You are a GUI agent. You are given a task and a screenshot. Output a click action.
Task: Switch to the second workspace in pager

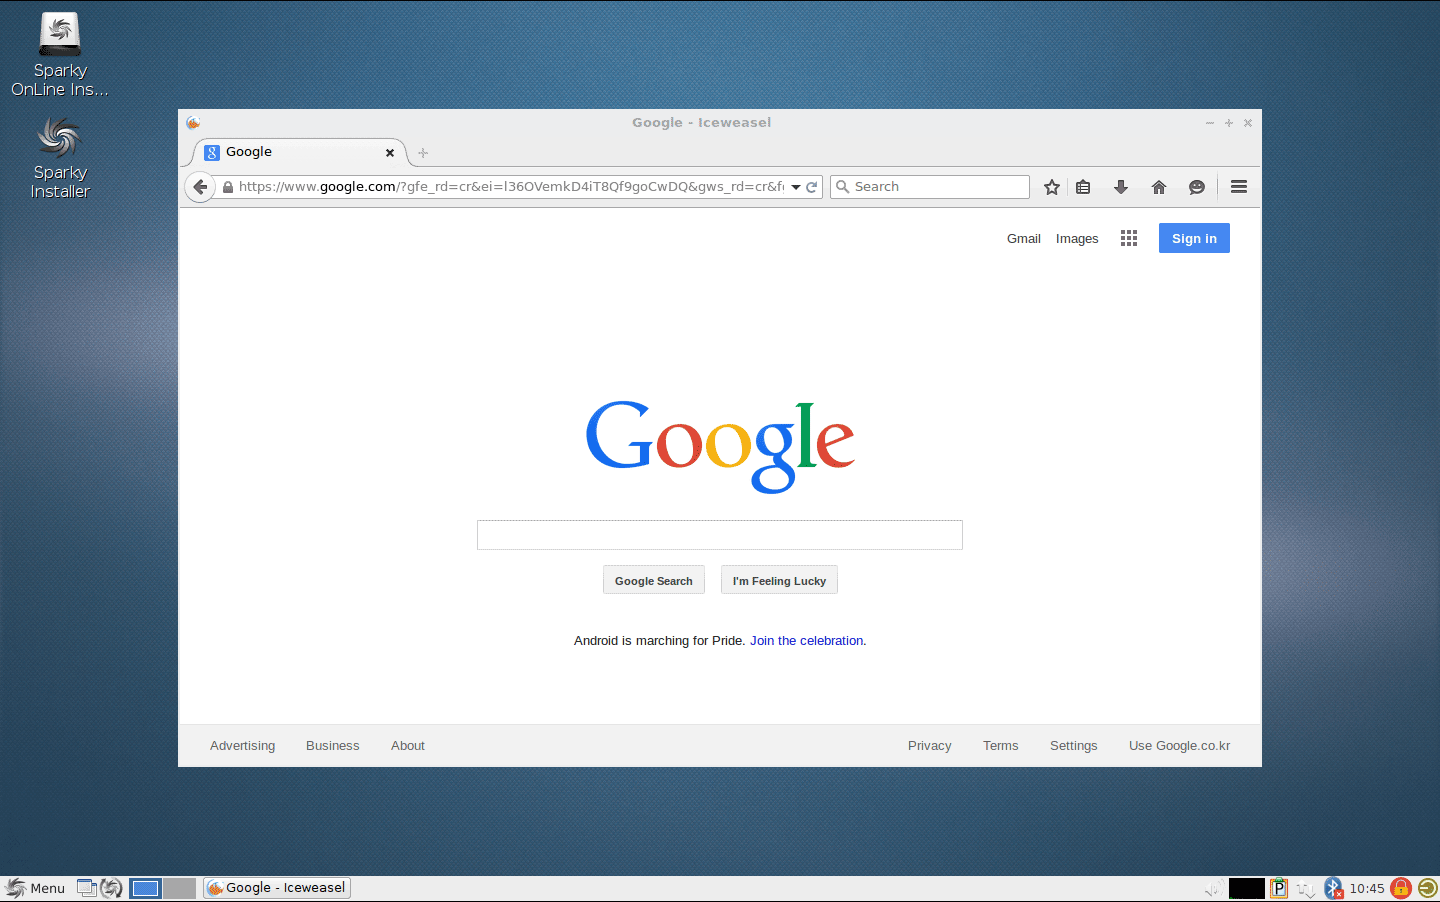(x=179, y=888)
